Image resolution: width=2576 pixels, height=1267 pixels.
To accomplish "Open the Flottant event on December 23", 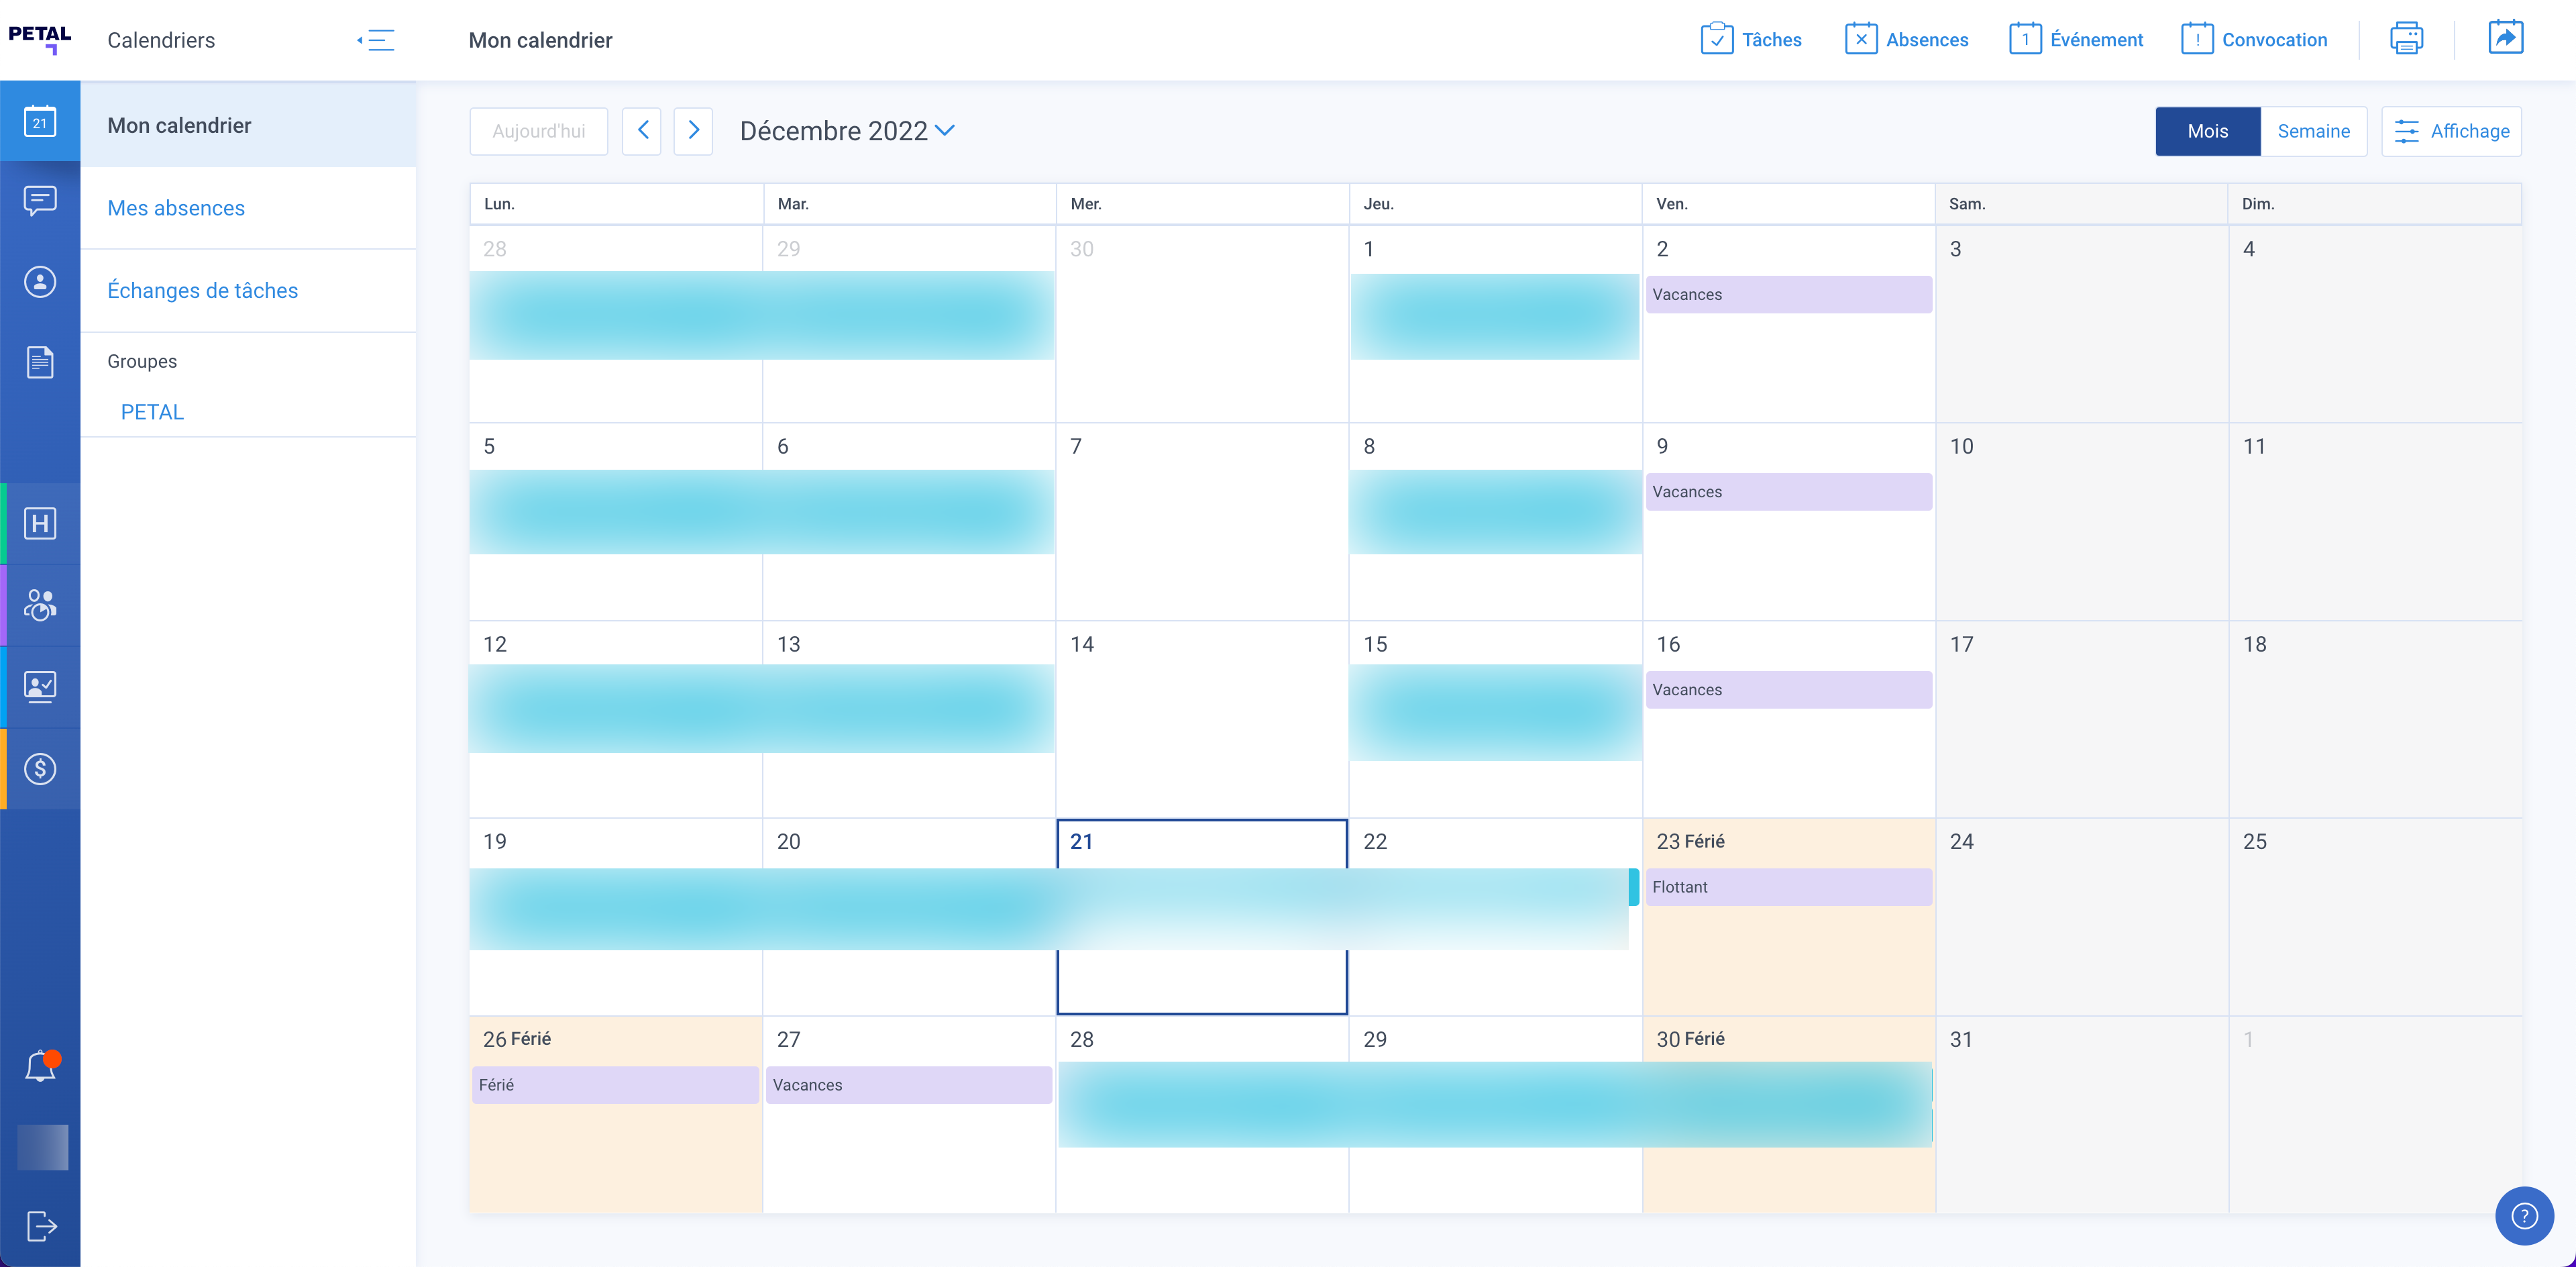I will (1788, 887).
